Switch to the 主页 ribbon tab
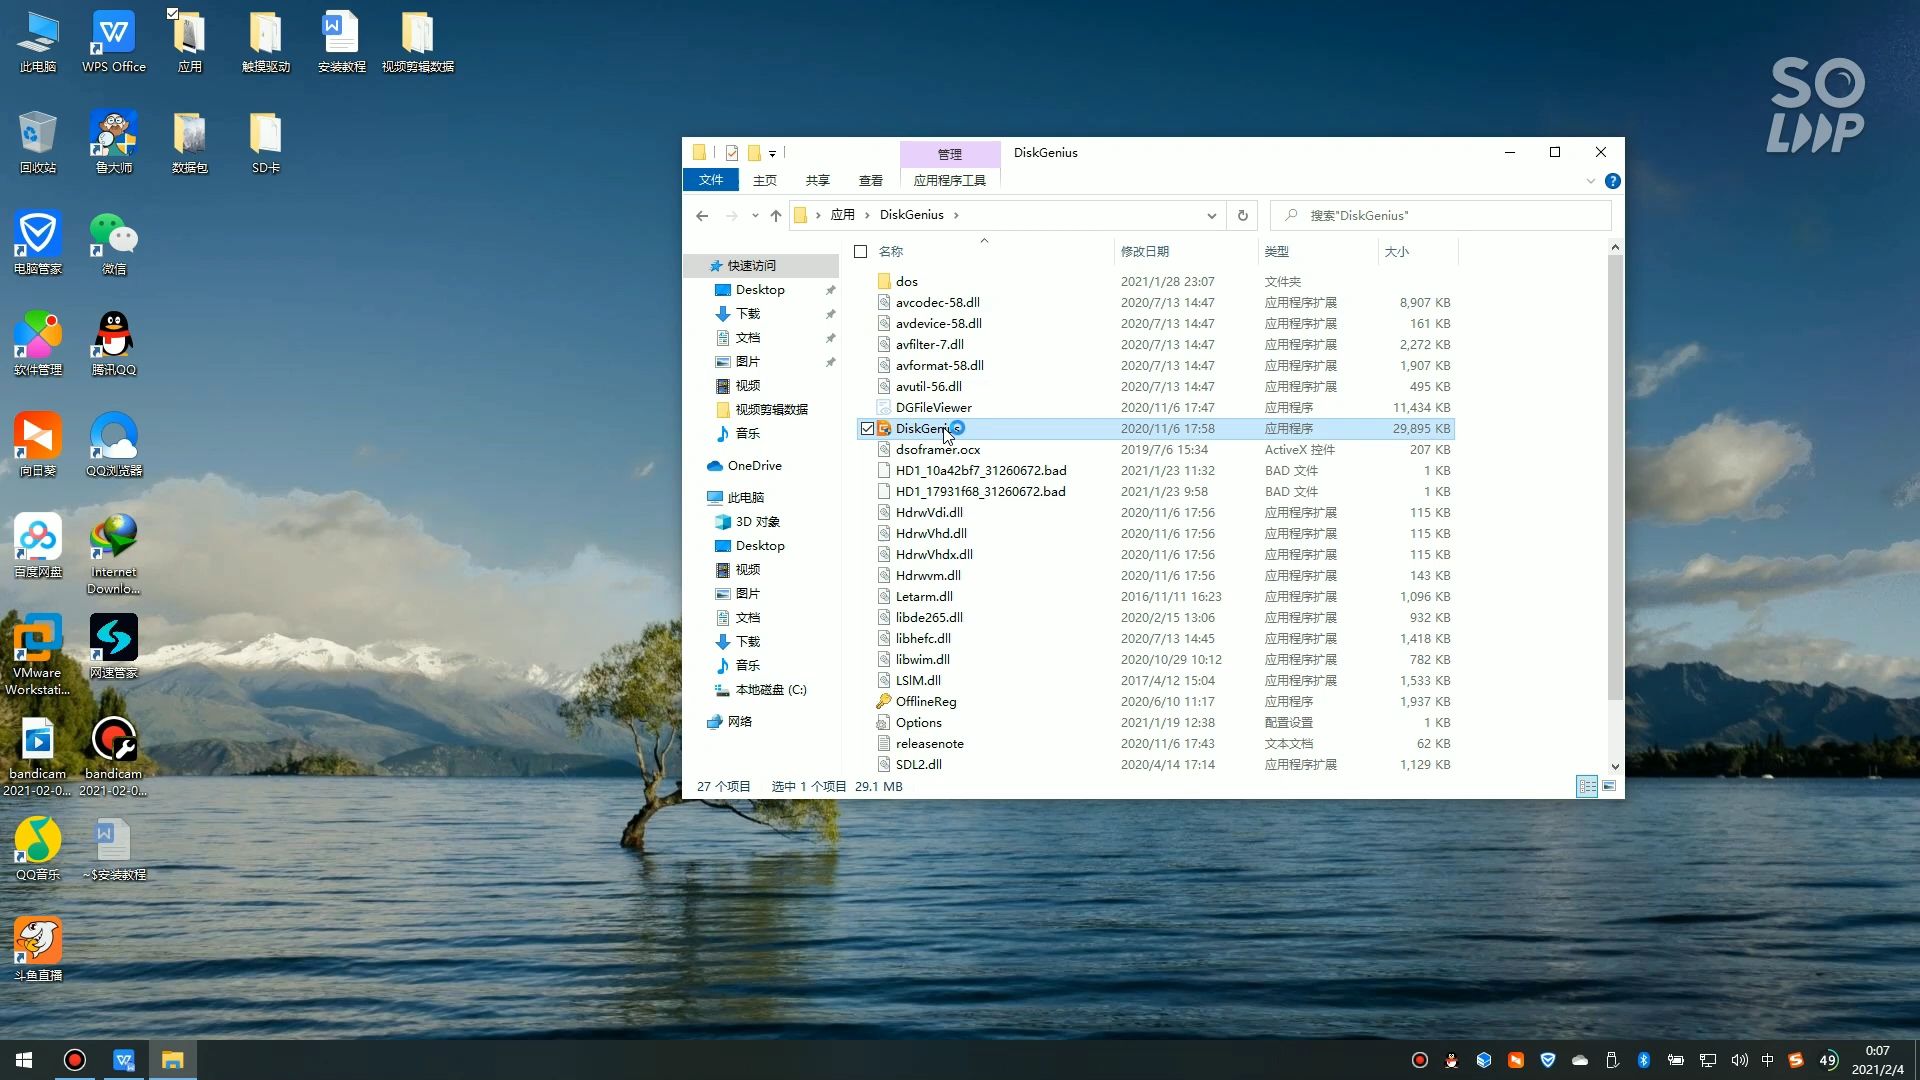Screen dimensions: 1920x1080 pos(765,180)
